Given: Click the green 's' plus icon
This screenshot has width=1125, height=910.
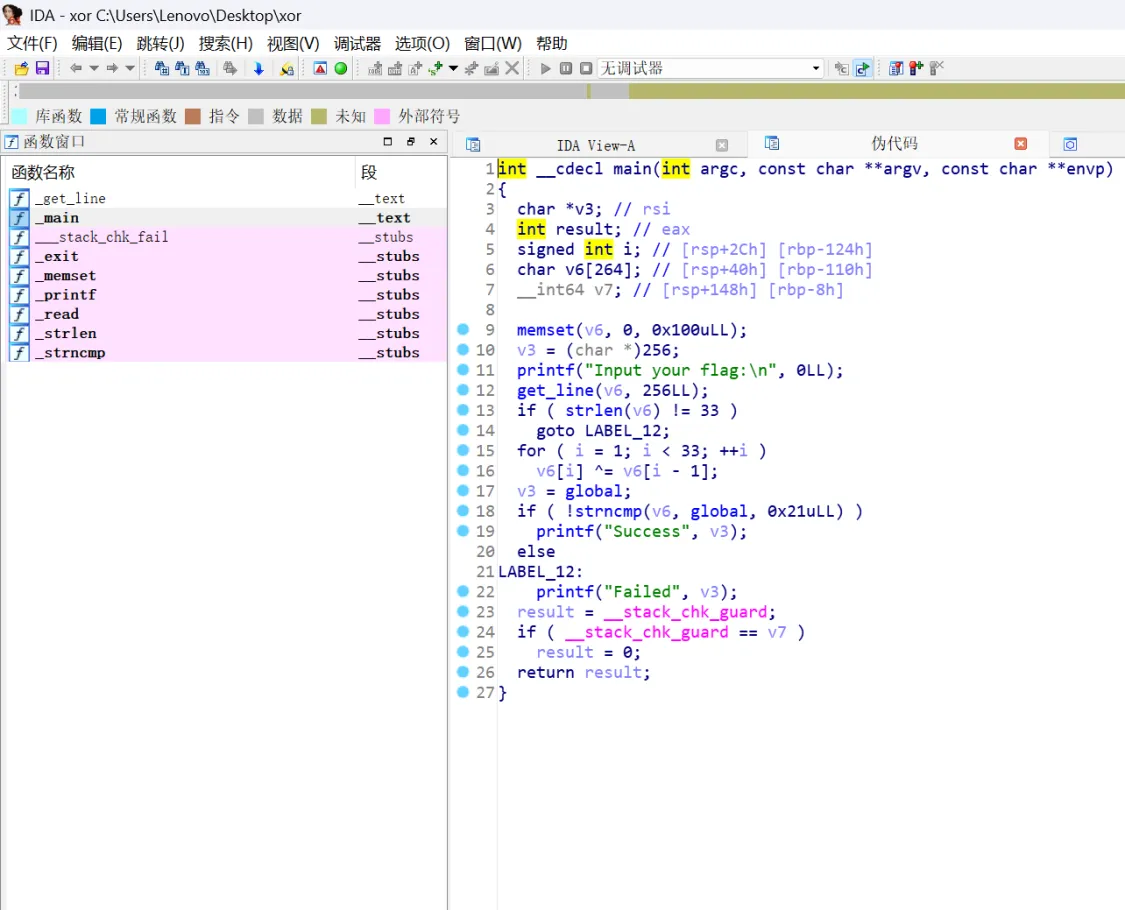Looking at the screenshot, I should coord(435,68).
